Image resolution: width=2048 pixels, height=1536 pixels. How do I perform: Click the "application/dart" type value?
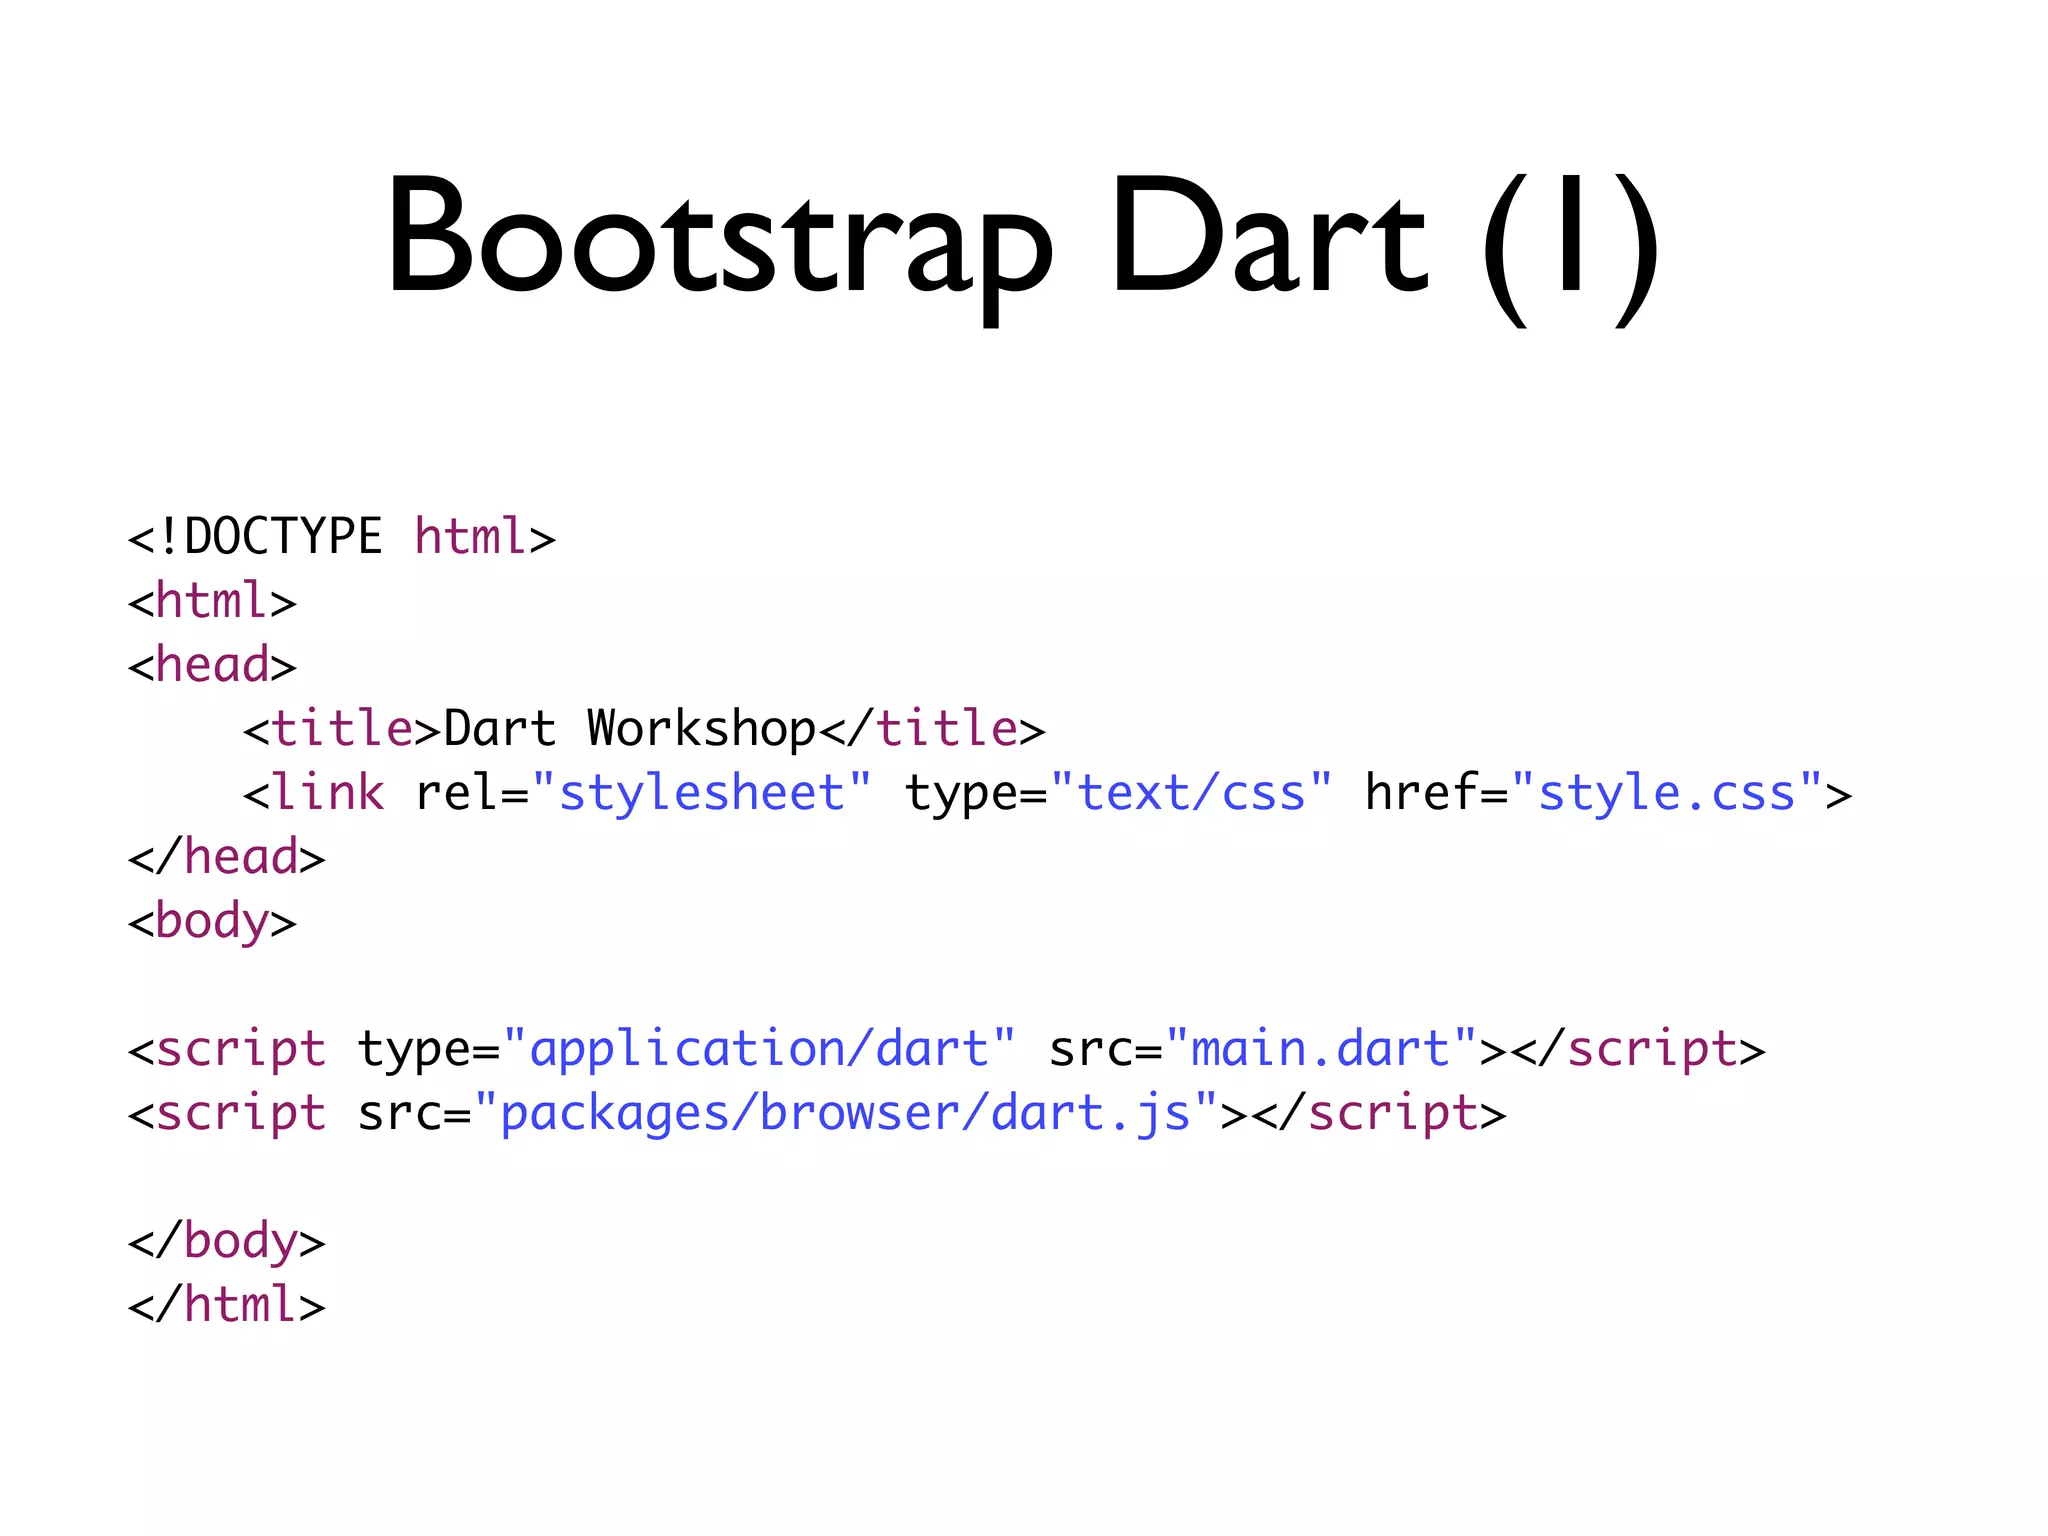(x=759, y=1049)
